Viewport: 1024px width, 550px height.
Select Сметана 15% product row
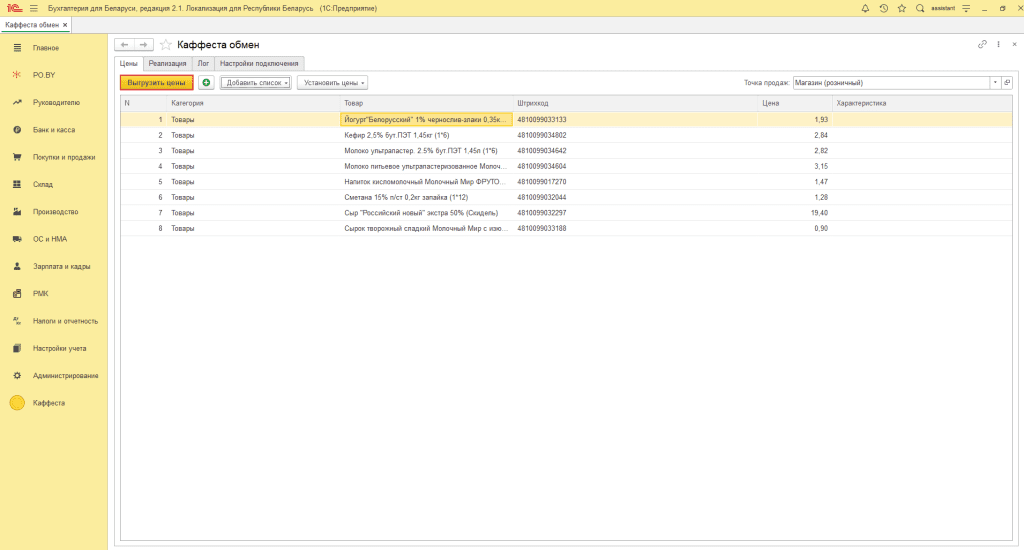click(566, 197)
